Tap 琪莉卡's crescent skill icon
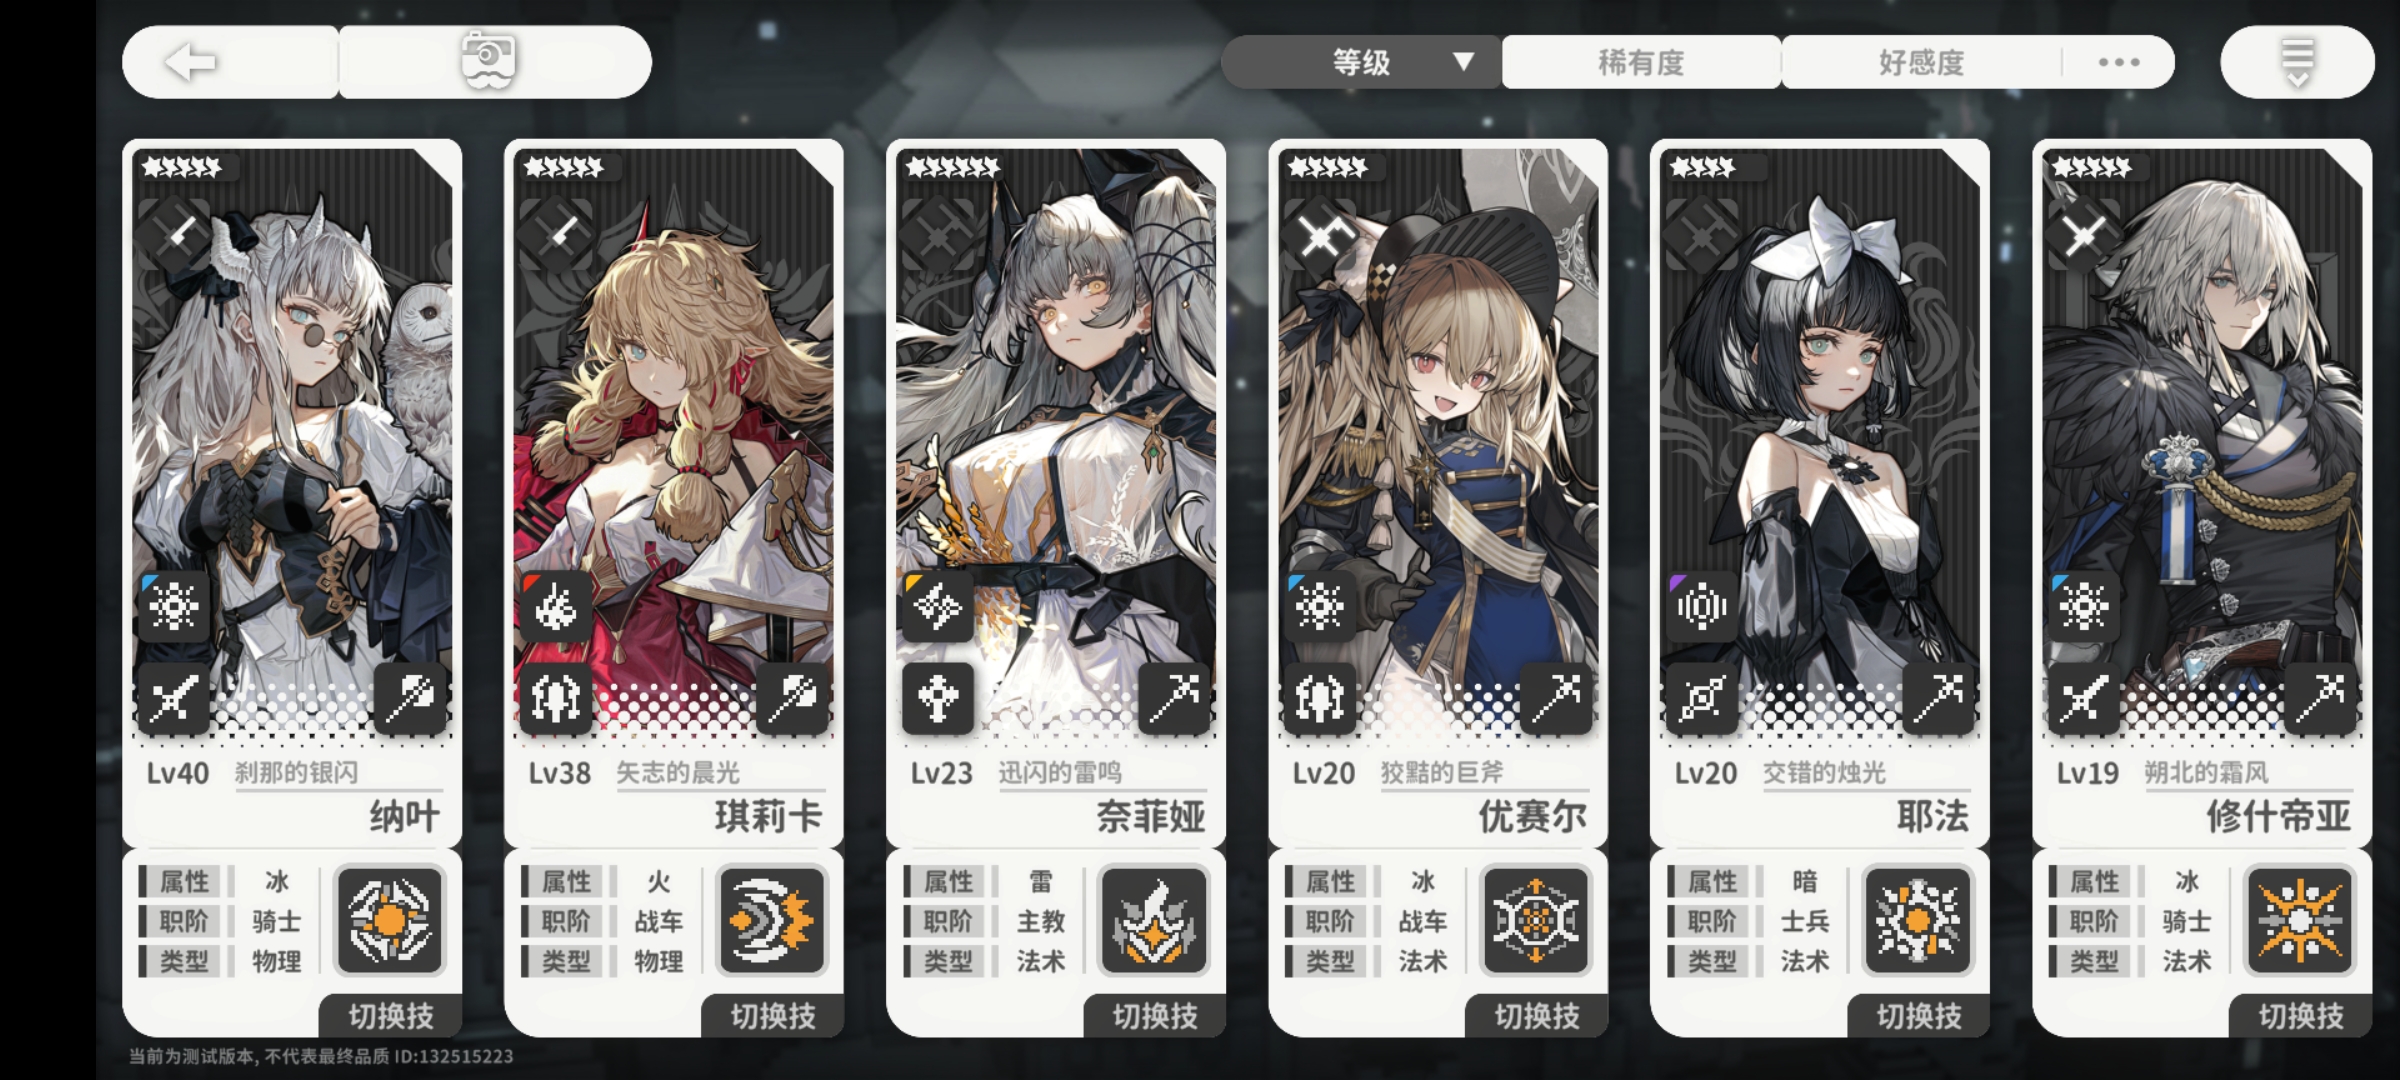The width and height of the screenshot is (2400, 1080). tap(771, 920)
